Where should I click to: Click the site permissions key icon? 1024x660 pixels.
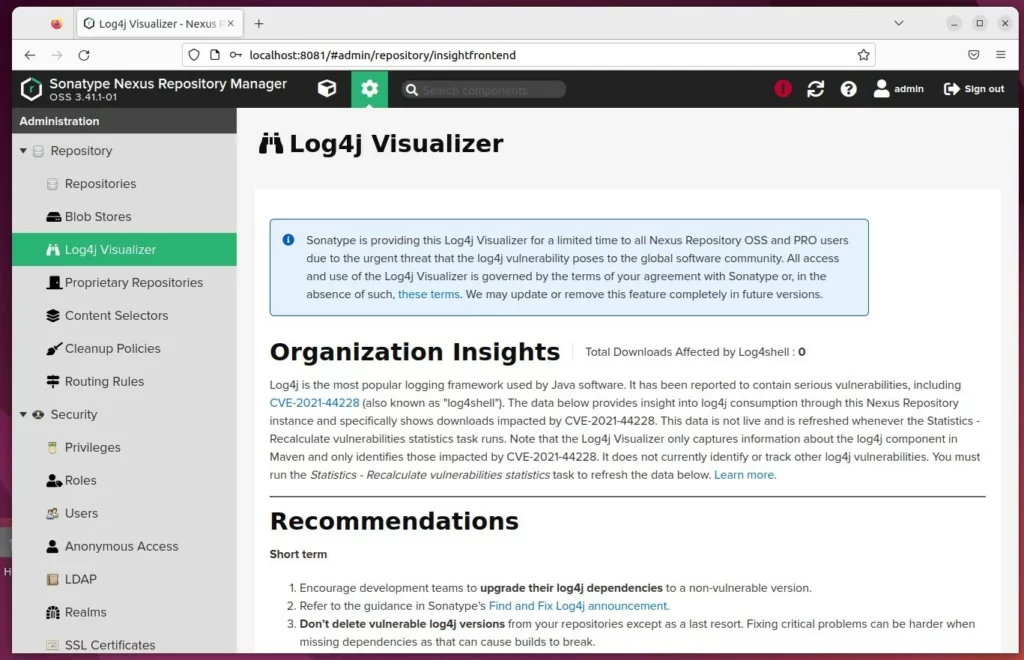tap(236, 55)
